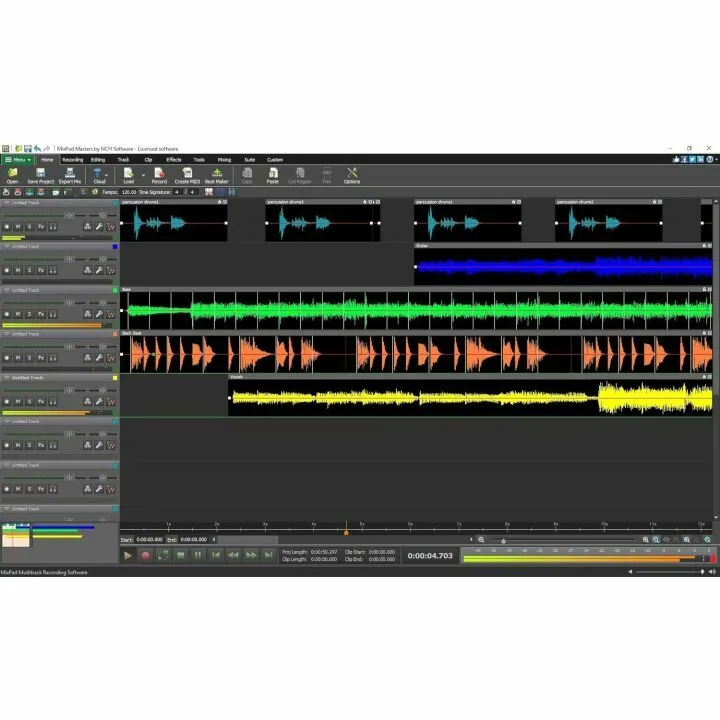Image resolution: width=720 pixels, height=720 pixels.
Task: Click the zoom-to-fit magnifier at the far right
Action: click(708, 540)
